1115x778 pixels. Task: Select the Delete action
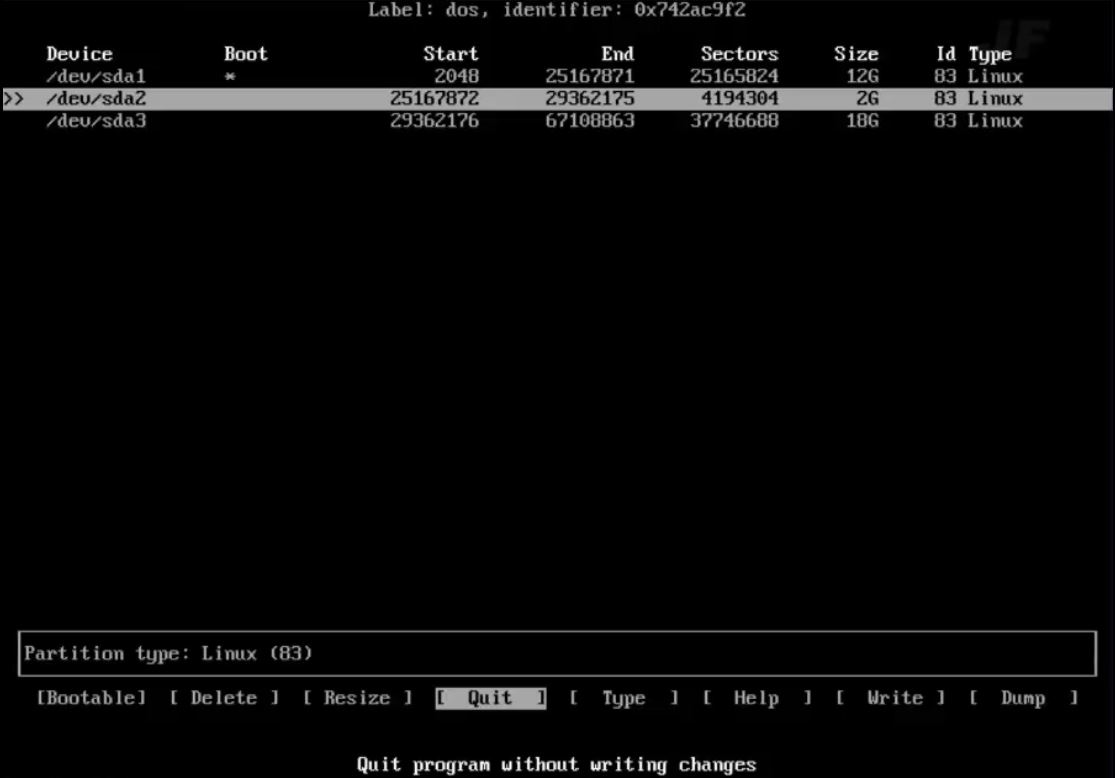point(224,698)
